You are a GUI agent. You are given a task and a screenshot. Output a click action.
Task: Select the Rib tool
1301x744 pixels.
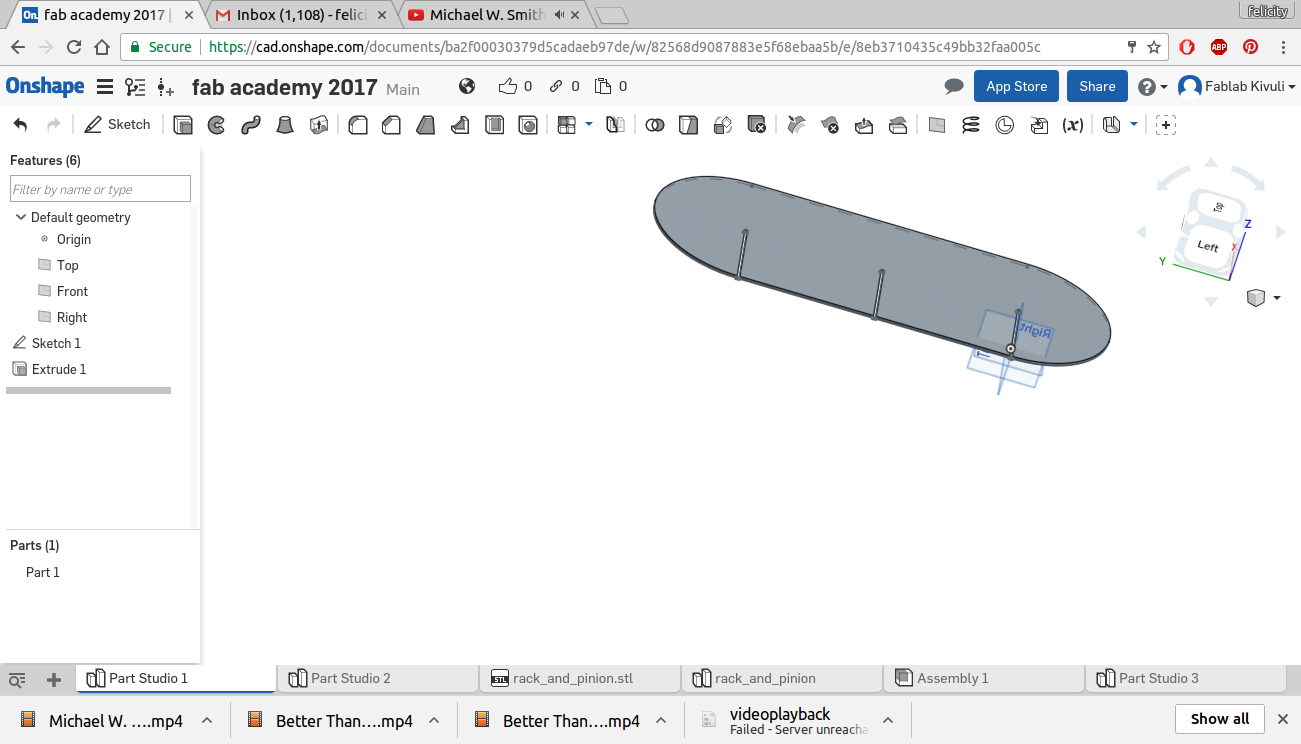(x=460, y=125)
